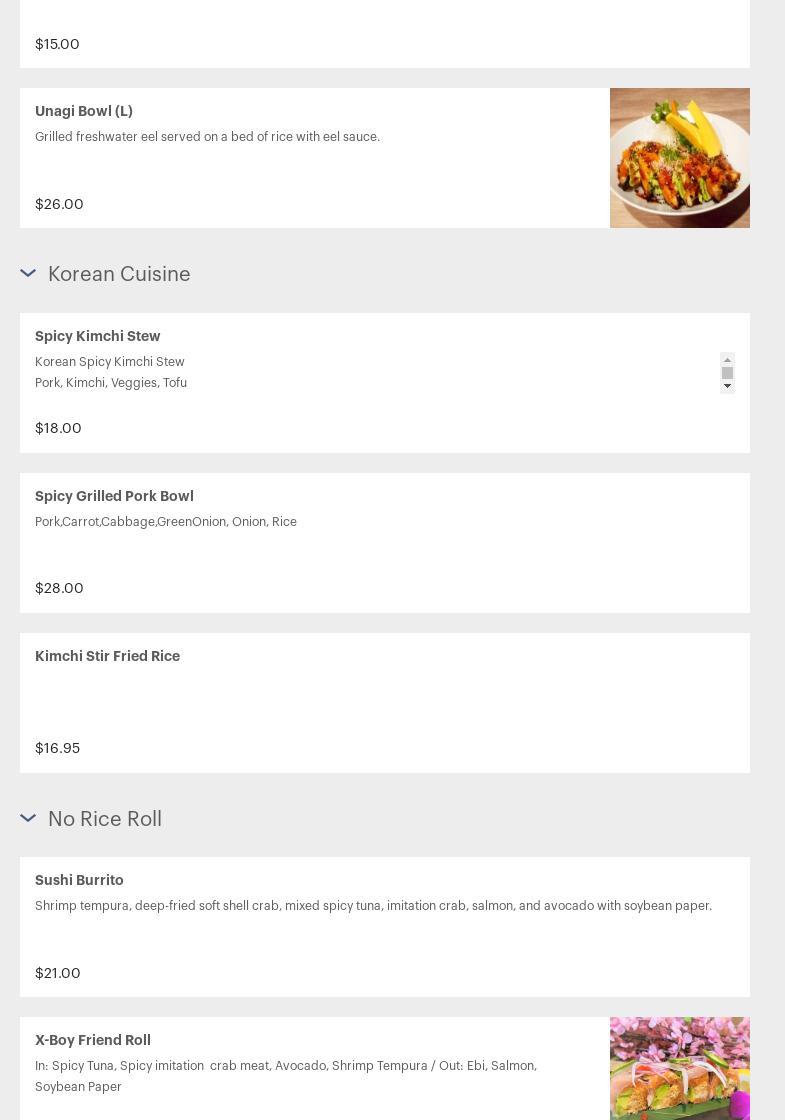Image resolution: width=785 pixels, height=1120 pixels.
Task: Click the Korean Cuisine heading text
Action: tap(119, 274)
